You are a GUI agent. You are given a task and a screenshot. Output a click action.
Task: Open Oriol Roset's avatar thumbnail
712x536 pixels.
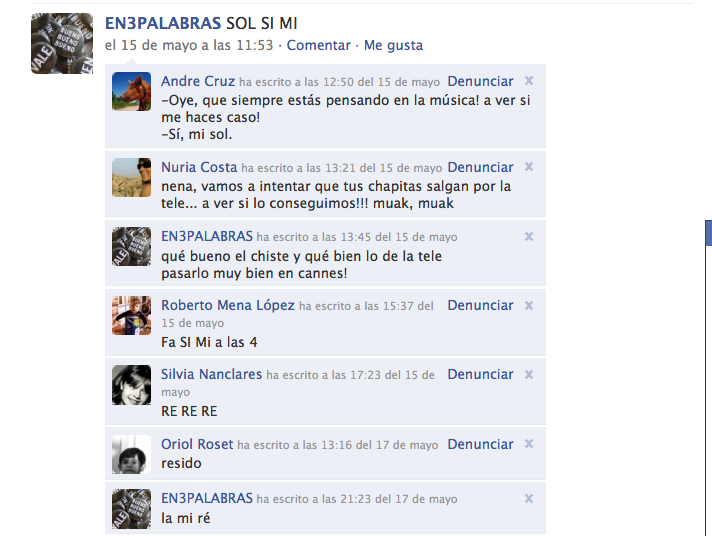pyautogui.click(x=132, y=454)
